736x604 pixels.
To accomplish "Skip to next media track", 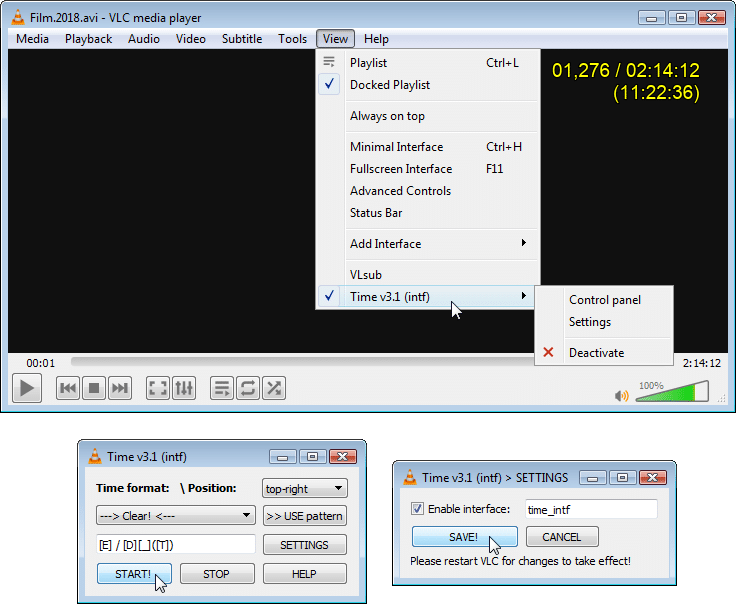I will click(x=120, y=388).
